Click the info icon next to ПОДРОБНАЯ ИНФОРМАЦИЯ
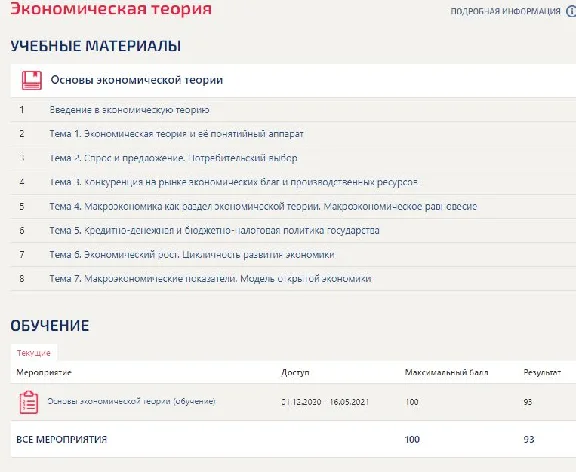Image resolution: width=576 pixels, height=472 pixels. (x=571, y=11)
